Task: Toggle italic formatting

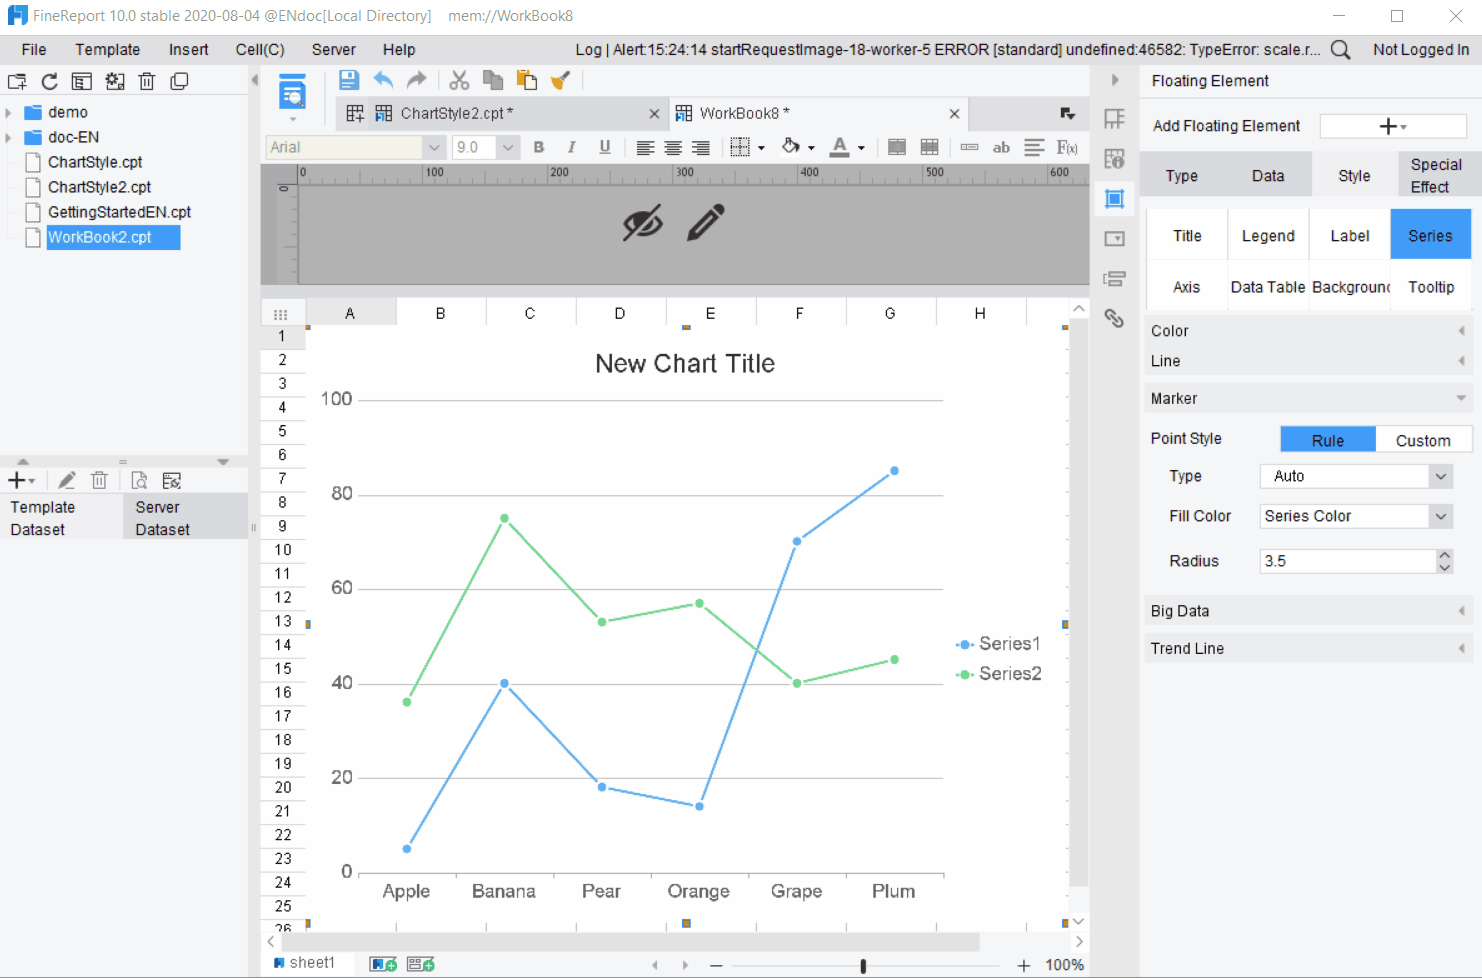Action: 571,148
